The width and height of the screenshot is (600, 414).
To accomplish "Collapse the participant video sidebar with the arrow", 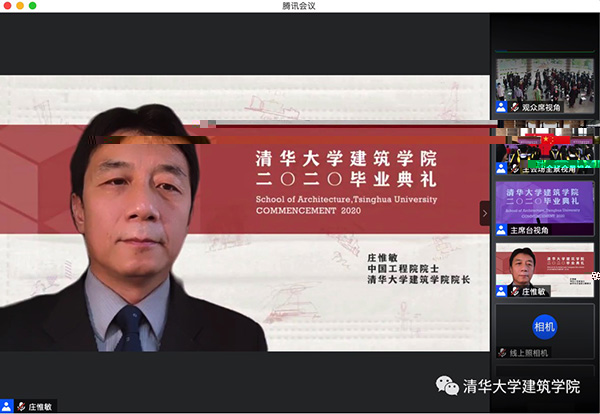I will pos(485,213).
